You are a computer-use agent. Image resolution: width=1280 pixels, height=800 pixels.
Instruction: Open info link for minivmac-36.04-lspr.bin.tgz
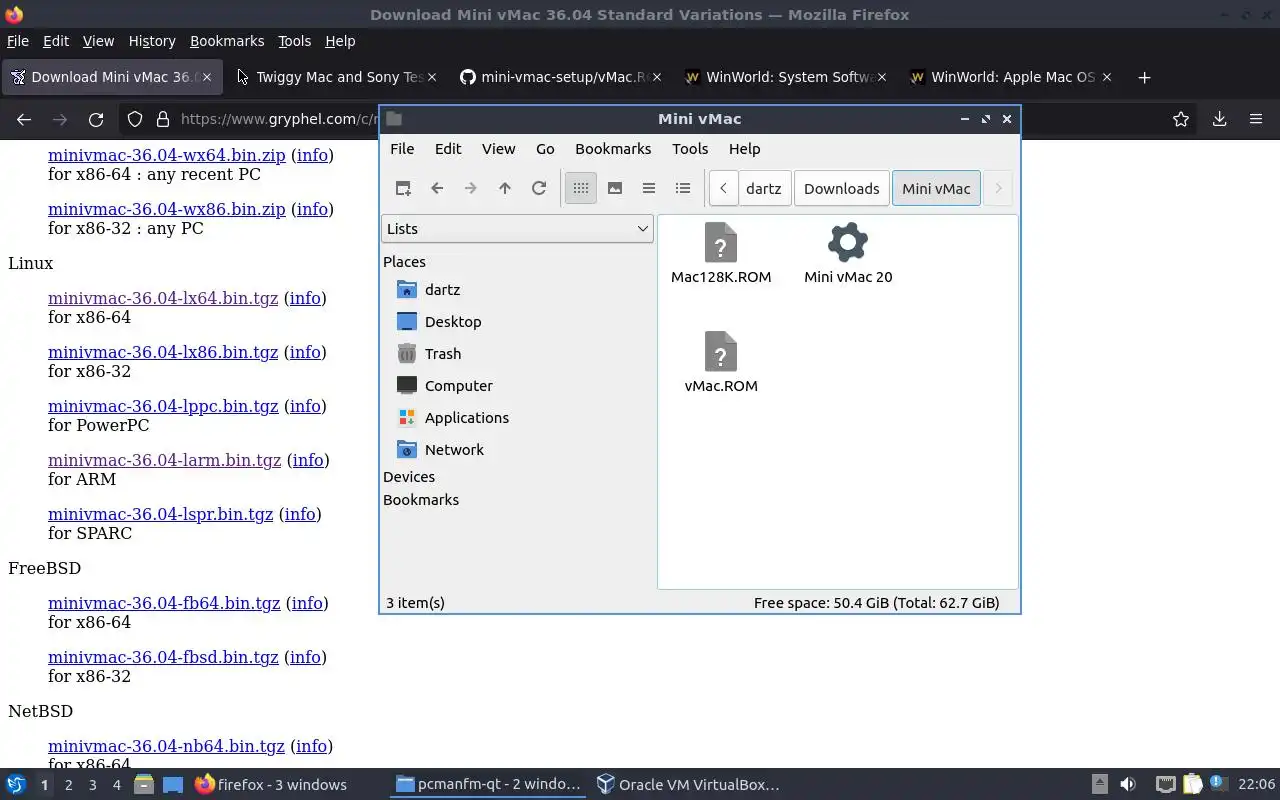(300, 514)
